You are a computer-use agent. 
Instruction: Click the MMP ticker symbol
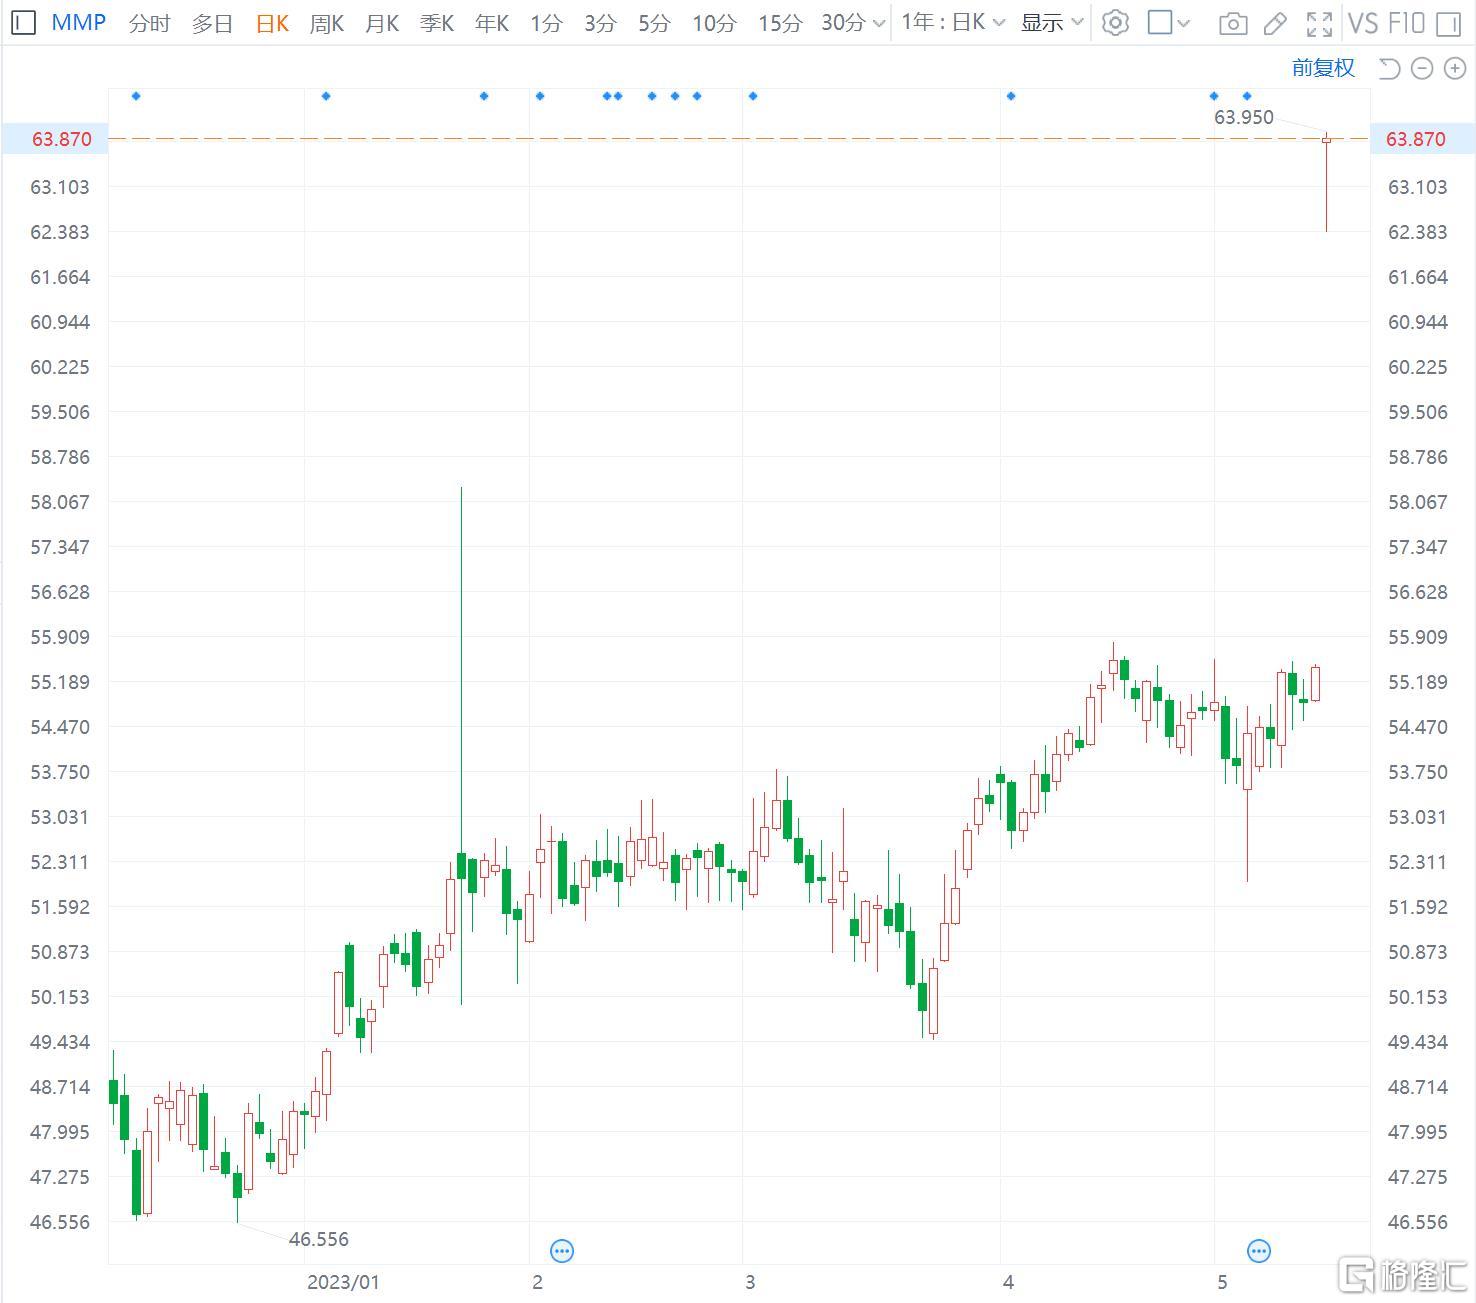tap(79, 22)
